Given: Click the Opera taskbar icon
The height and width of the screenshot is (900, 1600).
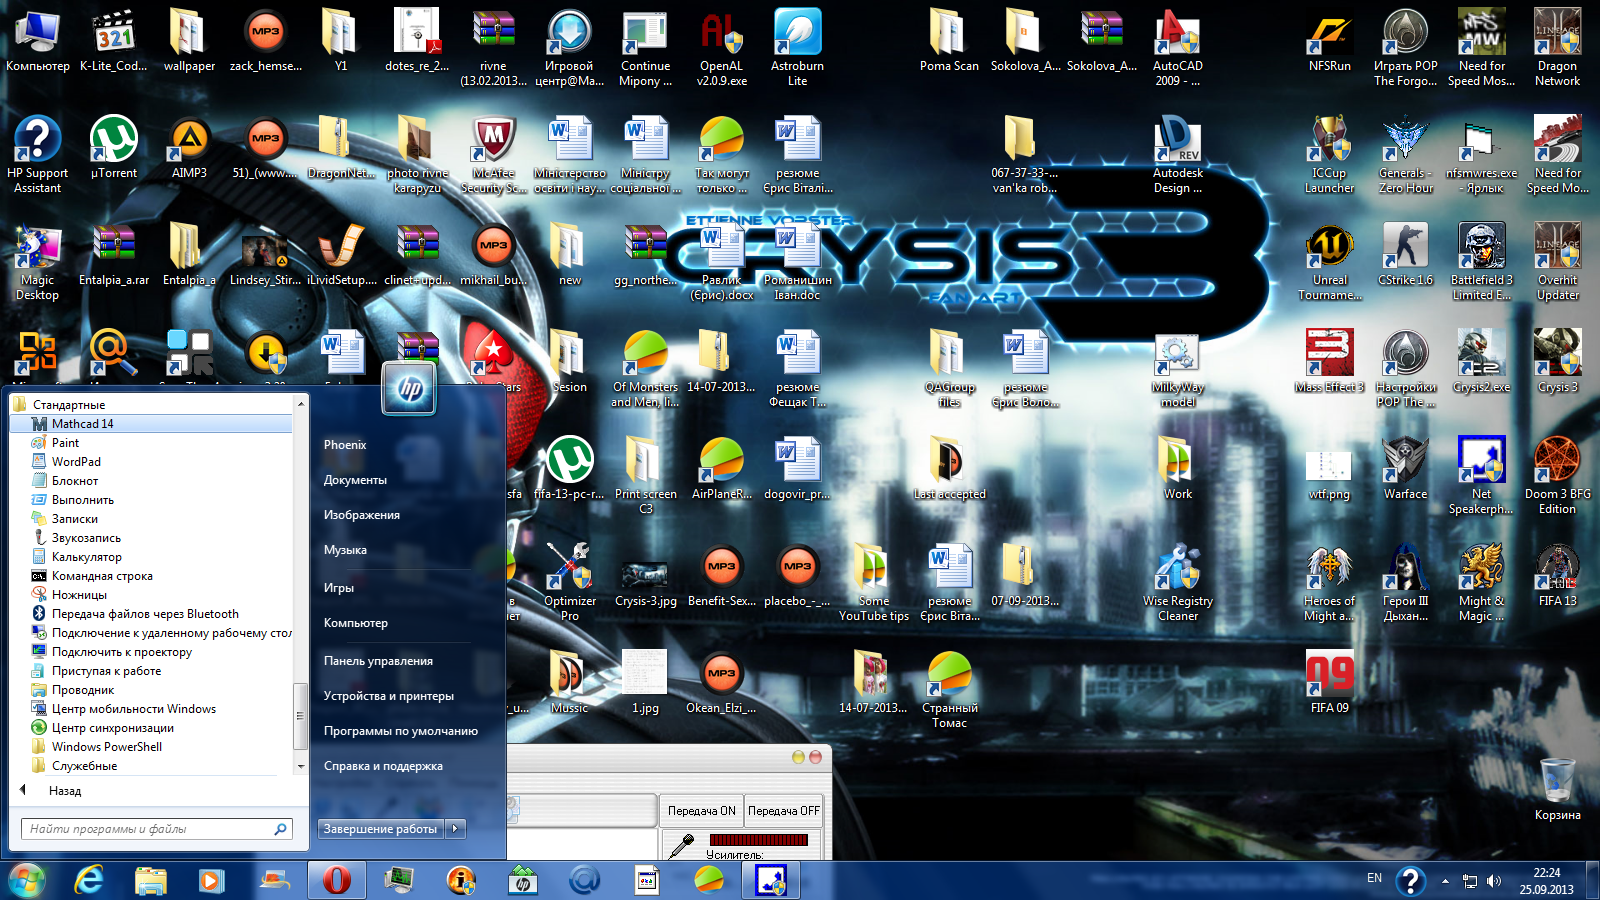Looking at the screenshot, I should point(337,880).
